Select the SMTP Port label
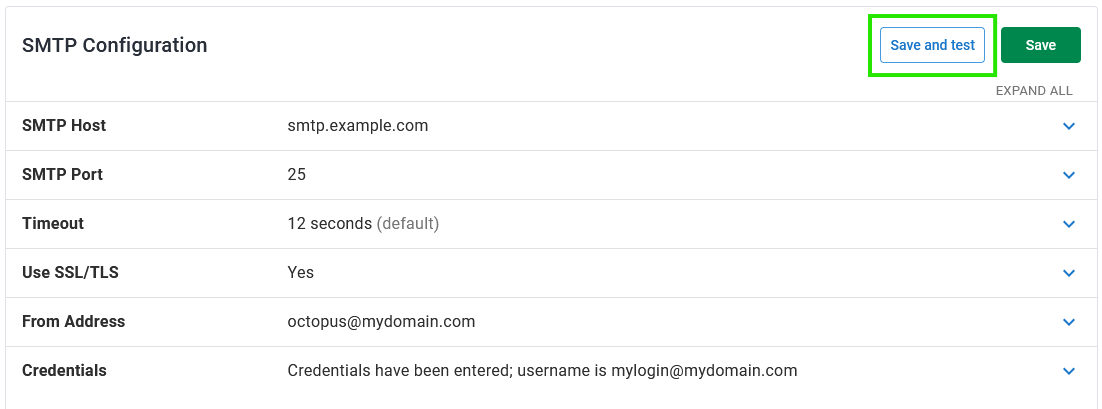The height and width of the screenshot is (409, 1102). point(63,174)
